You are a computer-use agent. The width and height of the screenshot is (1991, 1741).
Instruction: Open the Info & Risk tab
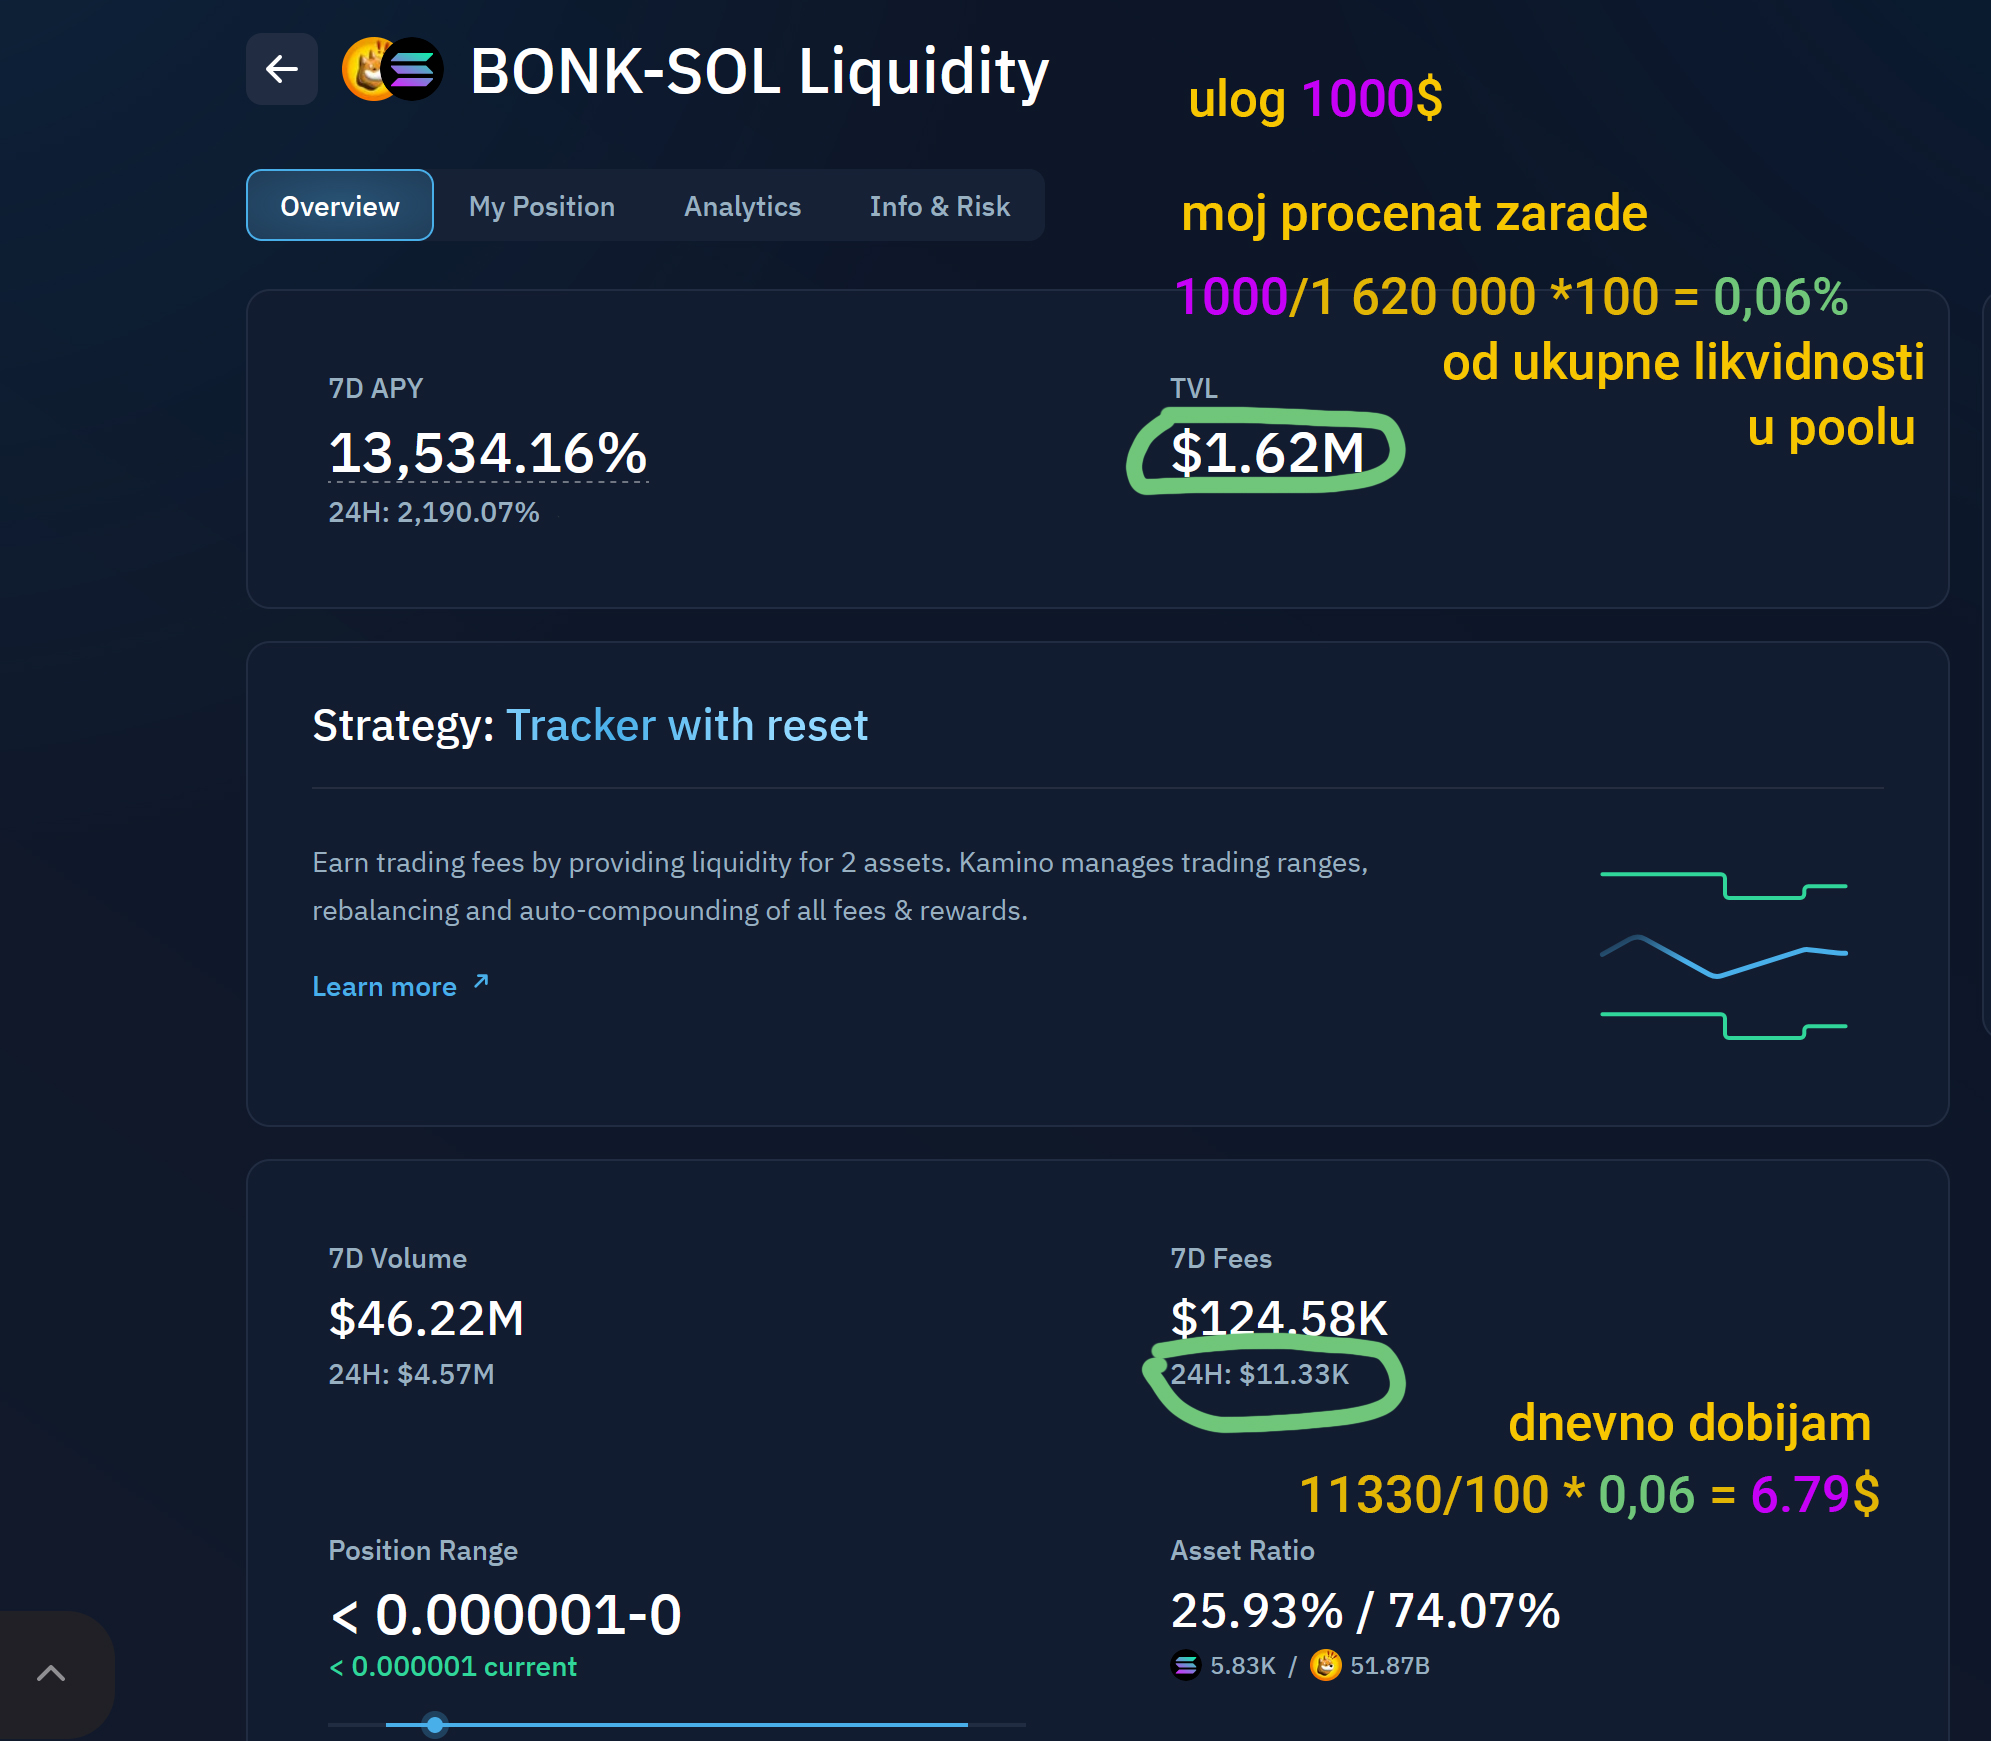click(x=939, y=206)
